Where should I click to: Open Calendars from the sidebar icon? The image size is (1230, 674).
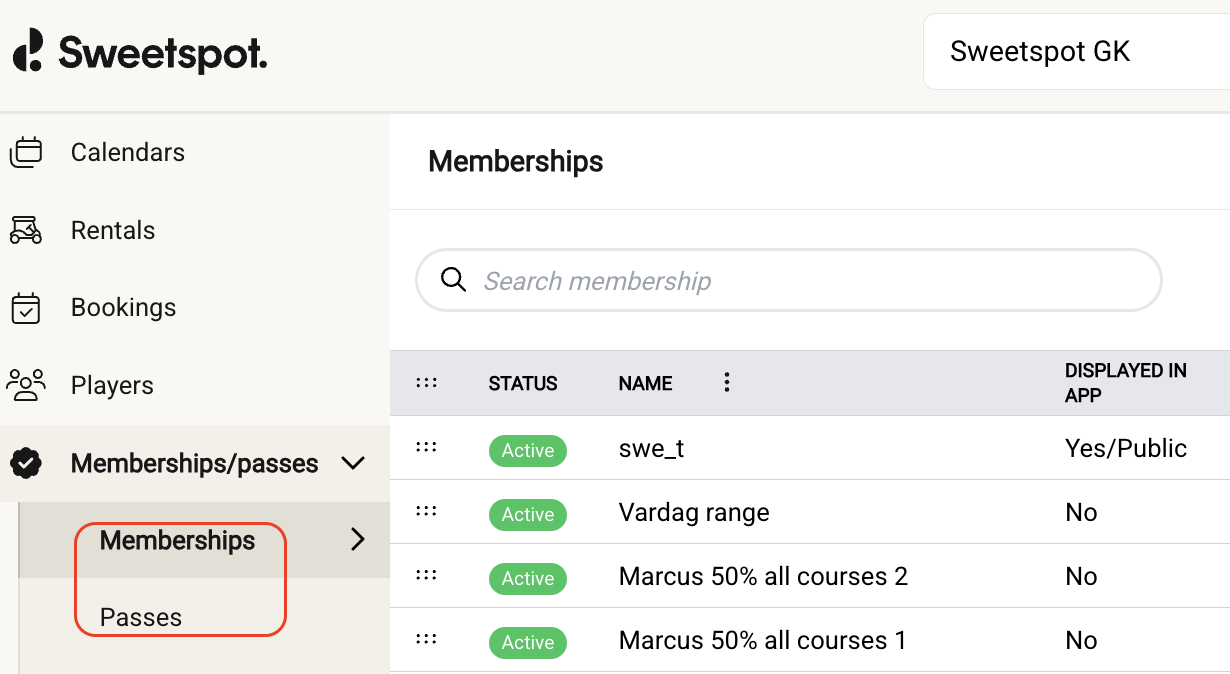click(x=26, y=153)
